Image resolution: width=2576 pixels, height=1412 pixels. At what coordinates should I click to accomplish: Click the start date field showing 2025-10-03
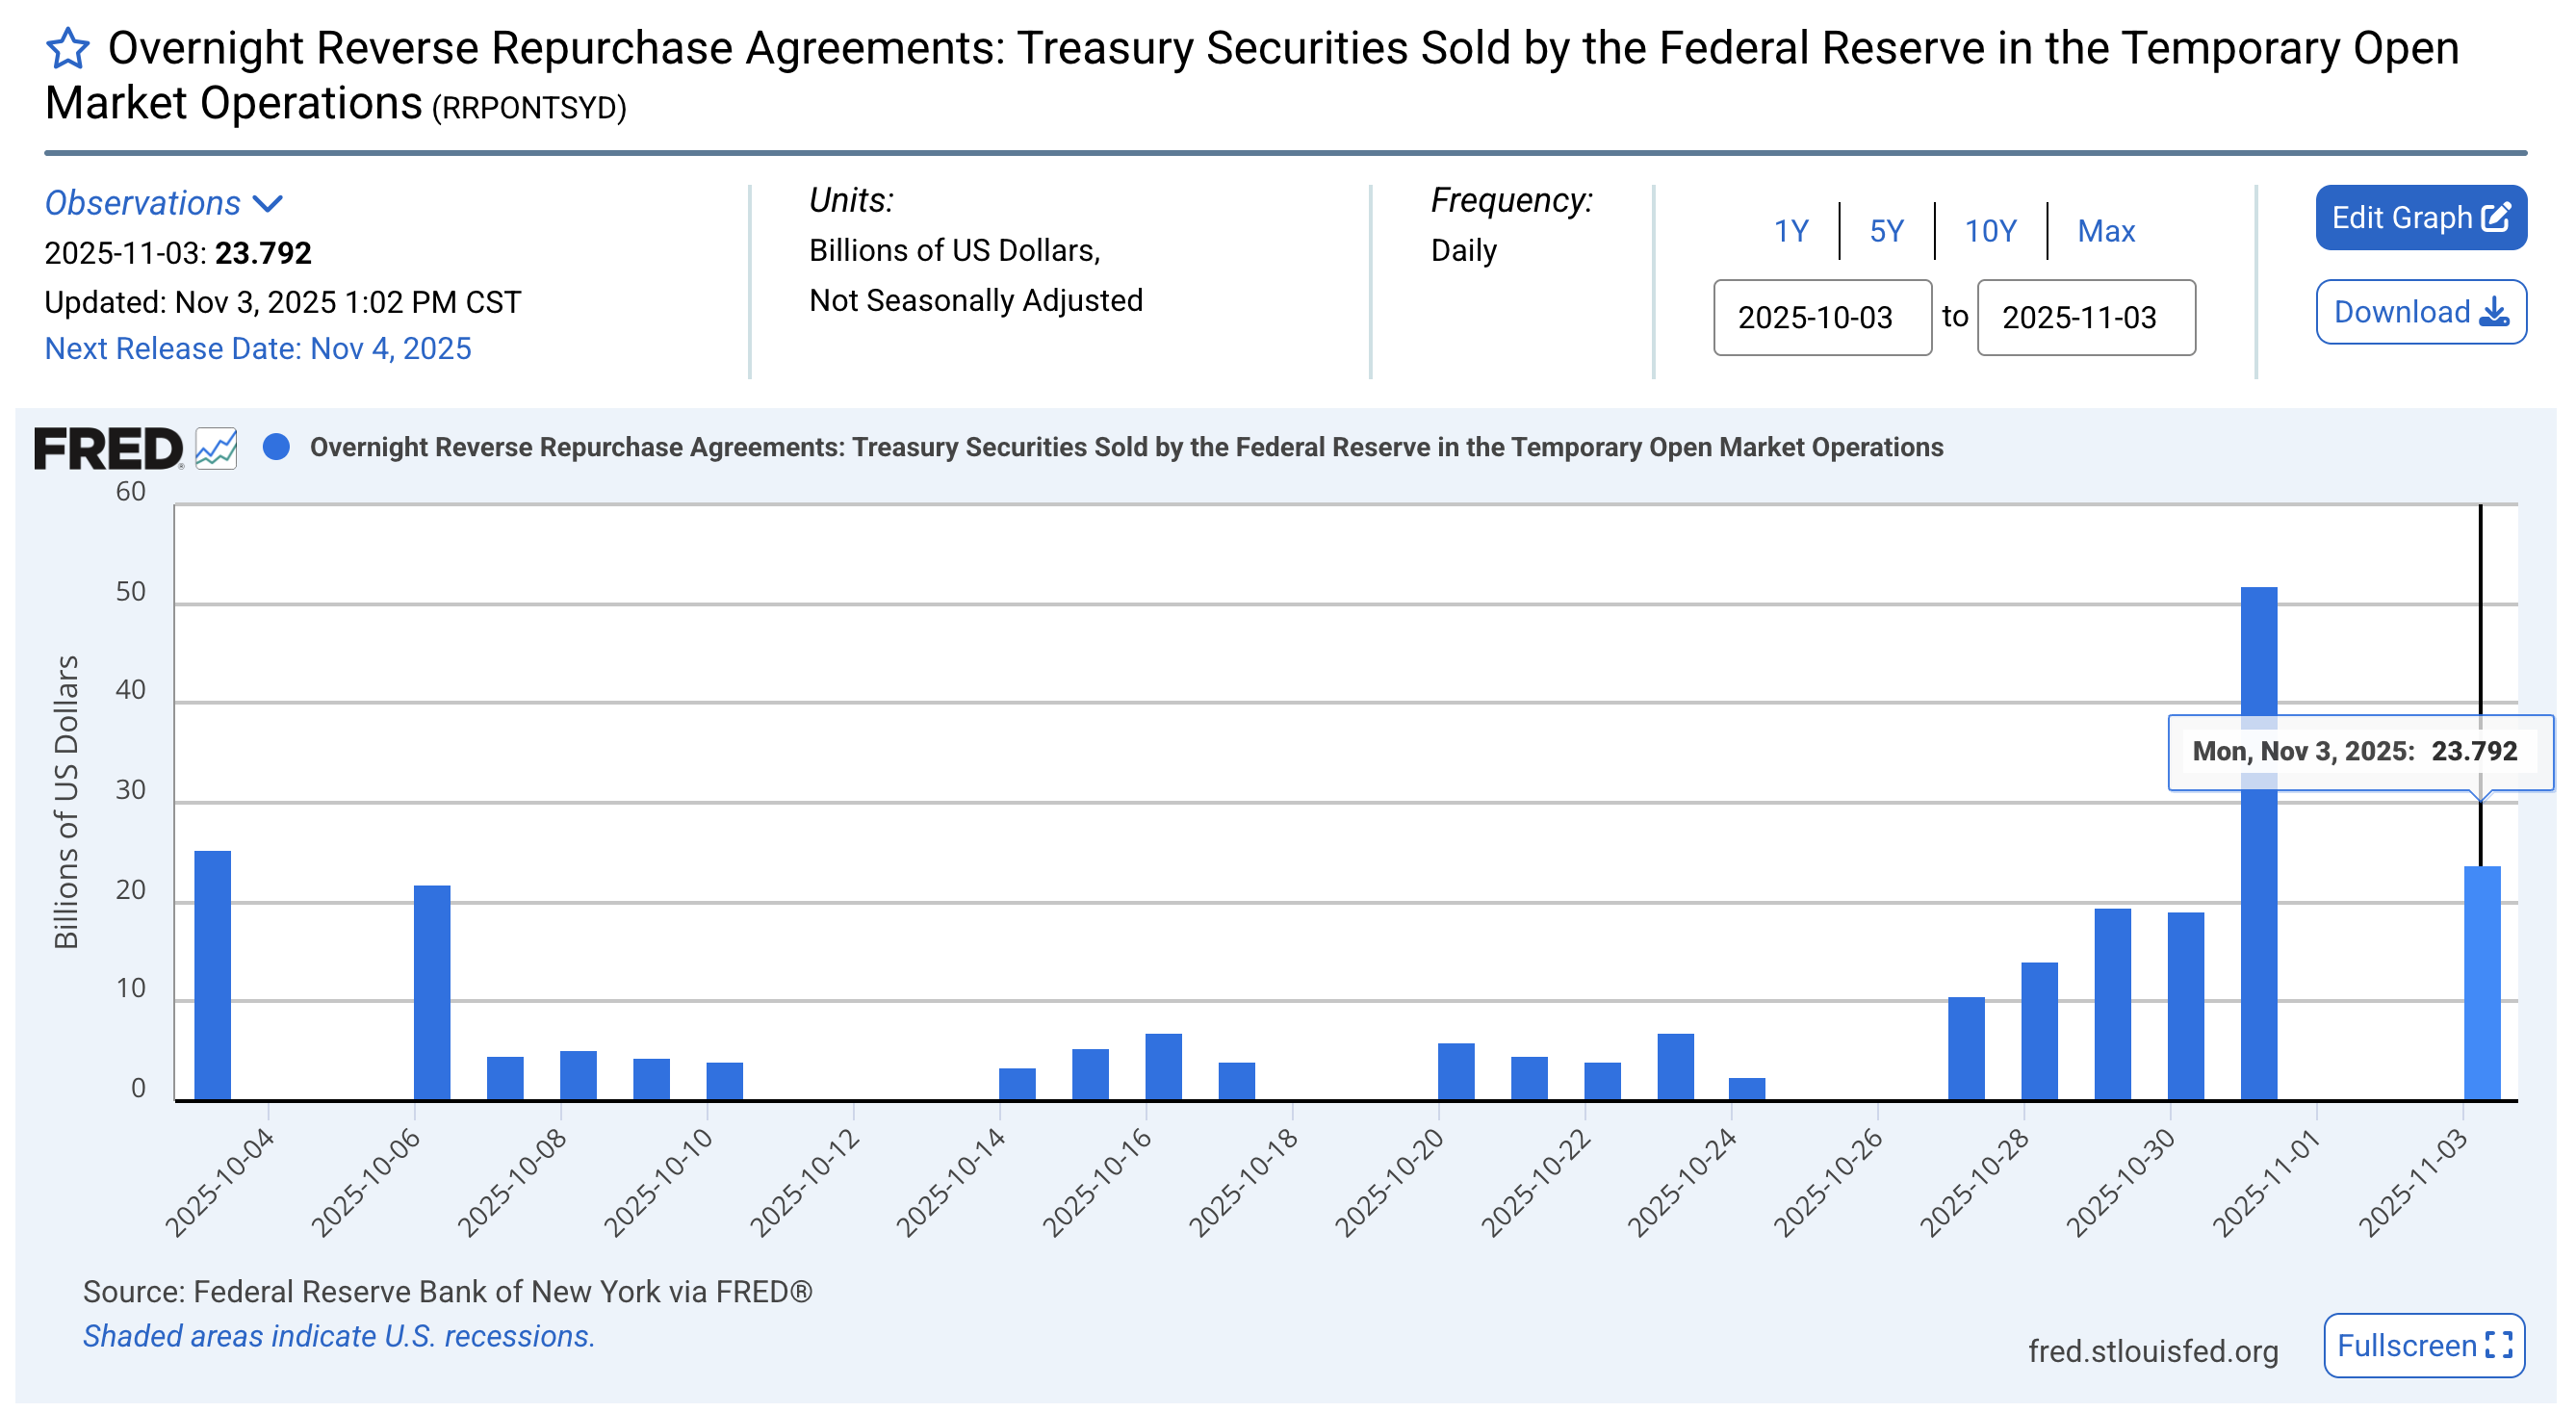click(1823, 318)
